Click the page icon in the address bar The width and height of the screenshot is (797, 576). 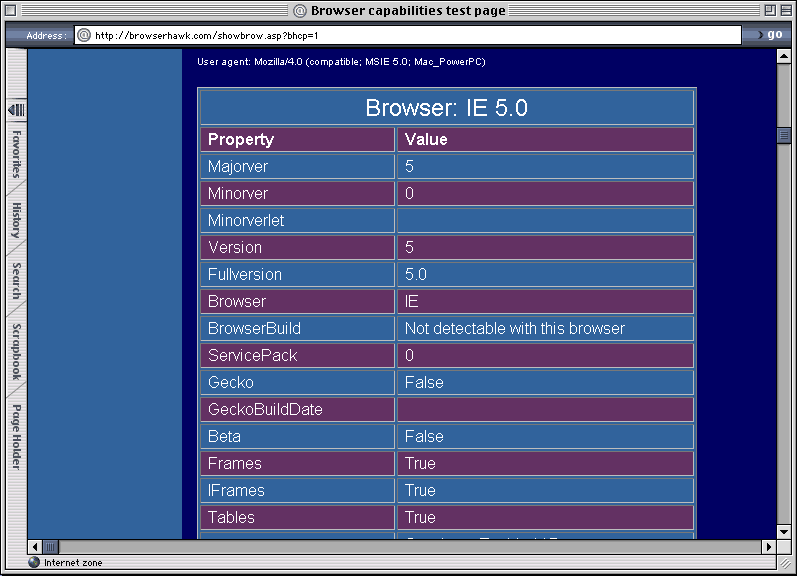[x=84, y=35]
